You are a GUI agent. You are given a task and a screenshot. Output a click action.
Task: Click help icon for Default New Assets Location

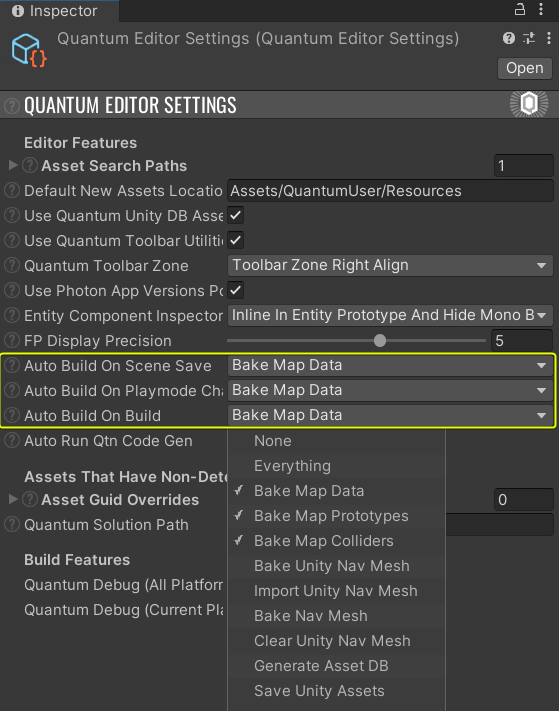tap(12, 190)
